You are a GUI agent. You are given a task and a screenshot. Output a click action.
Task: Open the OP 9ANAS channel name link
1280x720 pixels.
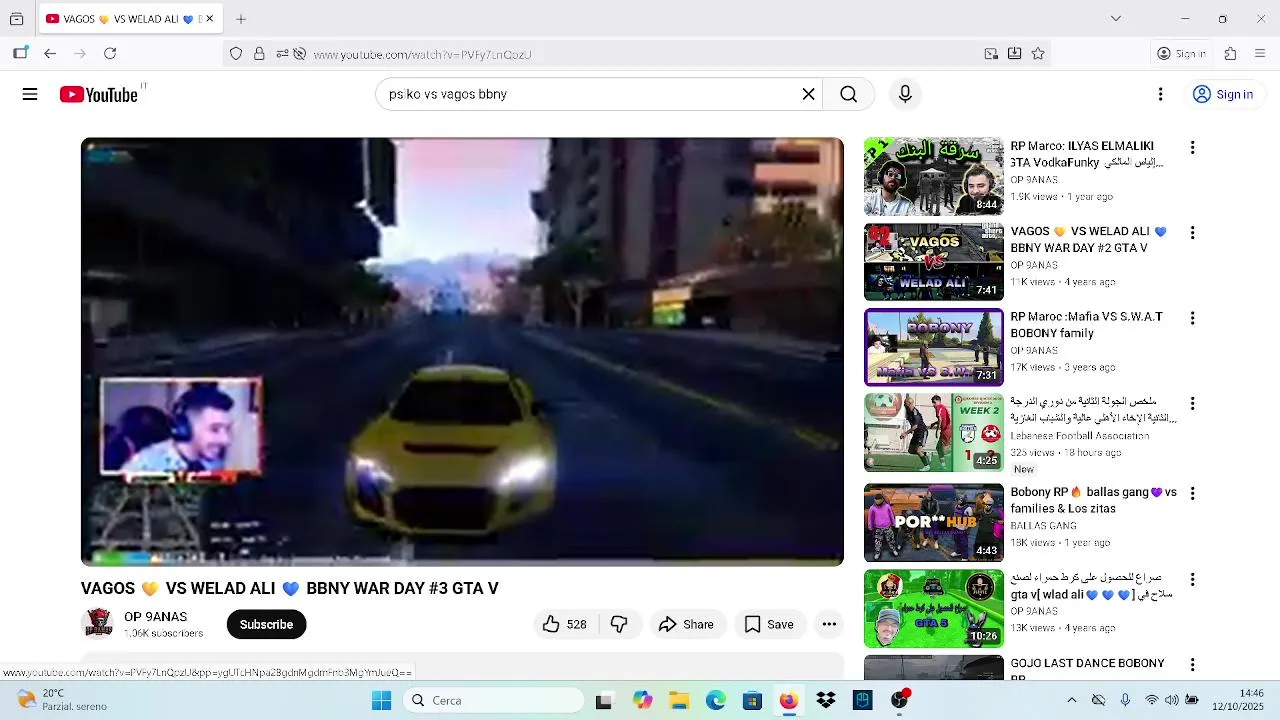coord(155,617)
